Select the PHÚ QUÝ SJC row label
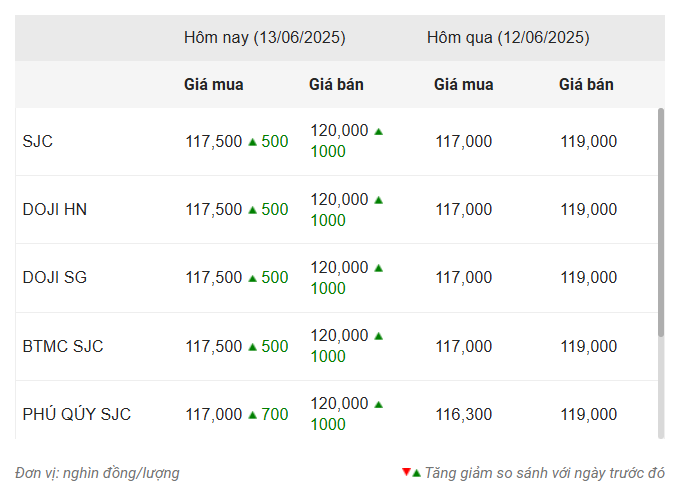Image resolution: width=687 pixels, height=499 pixels. [x=77, y=414]
